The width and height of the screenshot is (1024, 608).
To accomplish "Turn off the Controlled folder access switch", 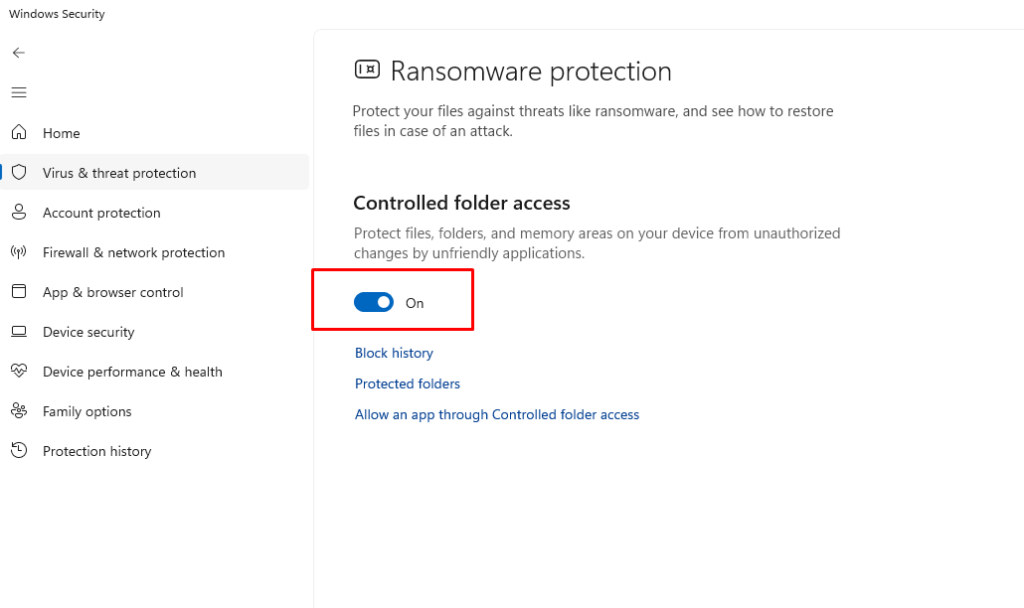I will [374, 302].
